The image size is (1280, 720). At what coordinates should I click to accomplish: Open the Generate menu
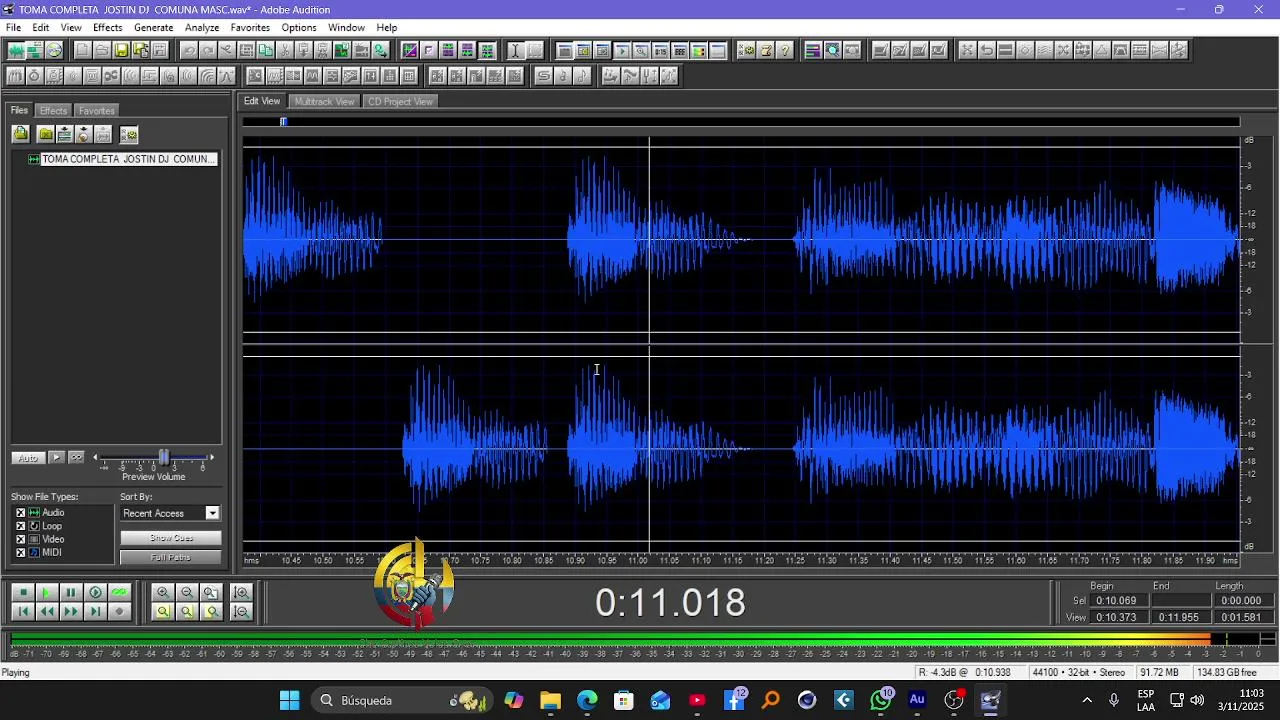(x=153, y=27)
